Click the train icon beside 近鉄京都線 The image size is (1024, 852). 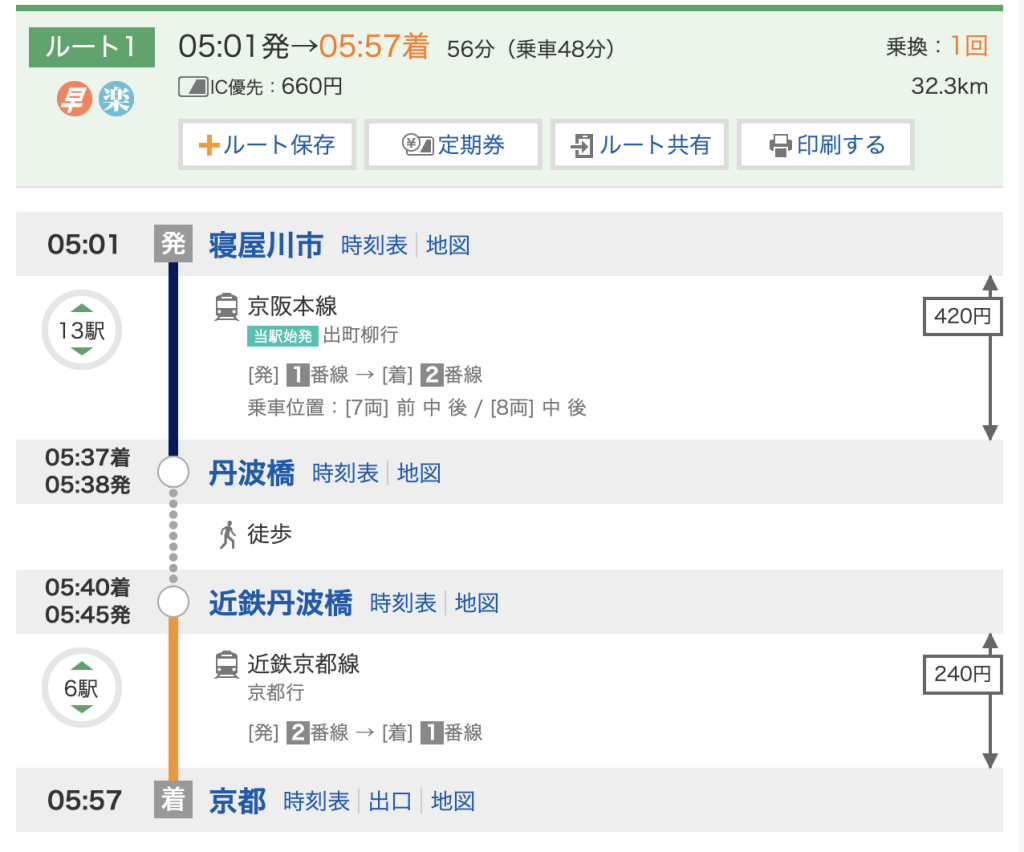tap(227, 664)
